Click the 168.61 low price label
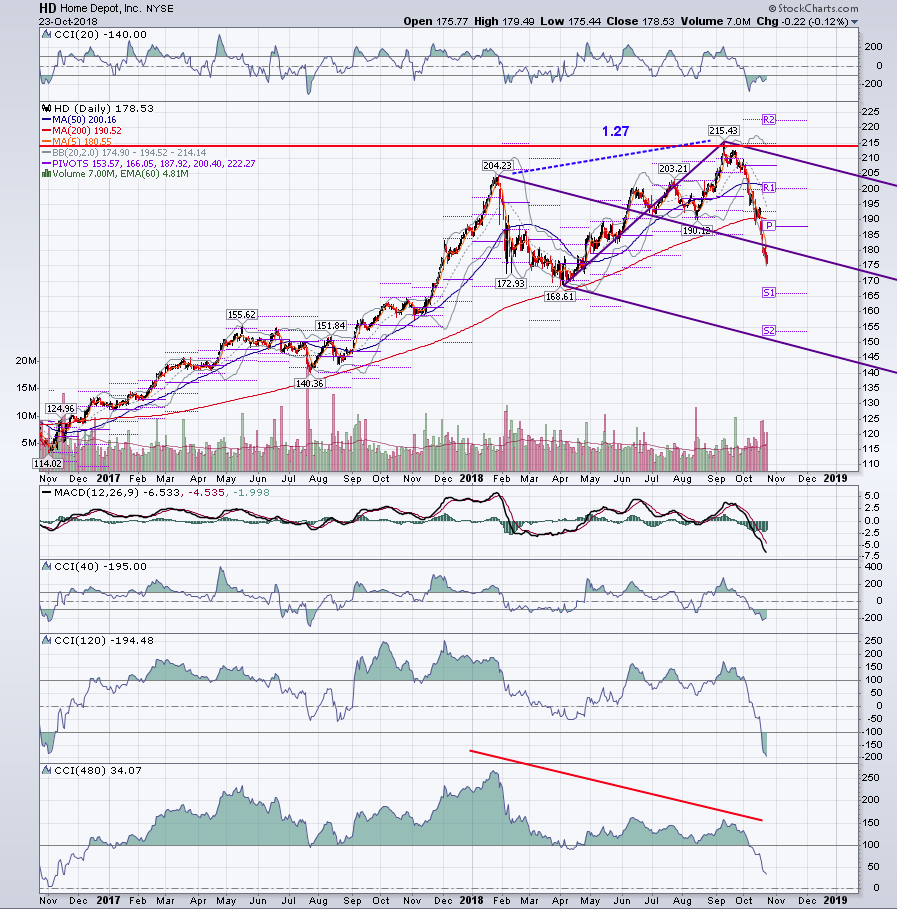Viewport: 897px width, 909px height. click(560, 296)
